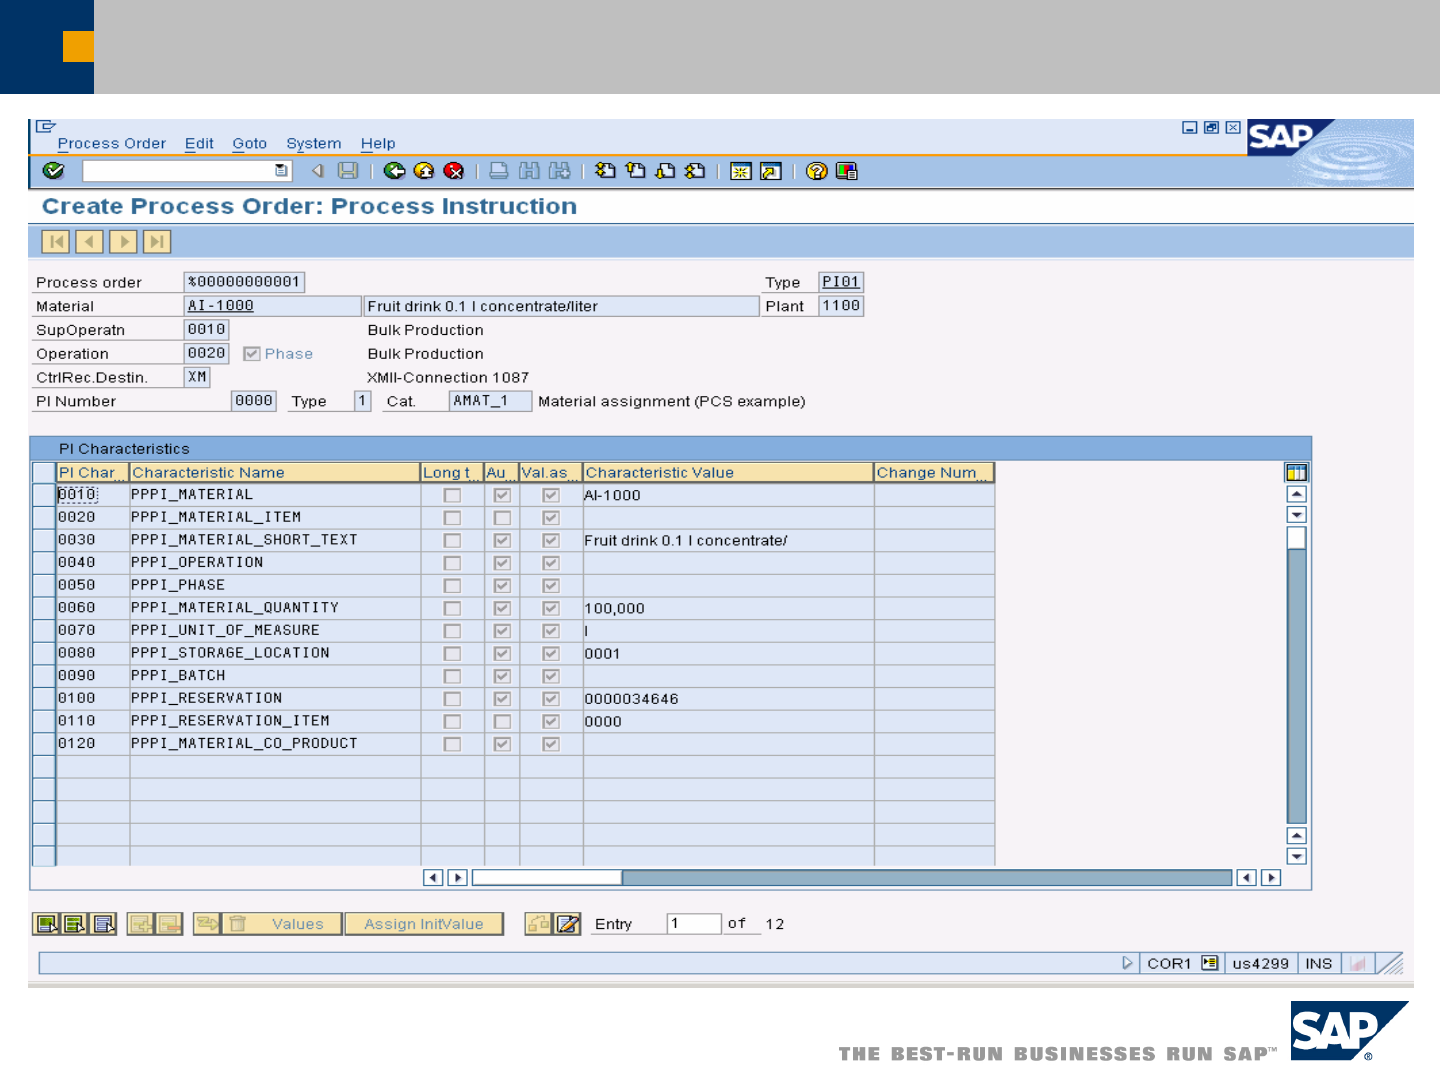1440x1065 pixels.
Task: Open the SAP window control menu icon
Action: point(46,126)
